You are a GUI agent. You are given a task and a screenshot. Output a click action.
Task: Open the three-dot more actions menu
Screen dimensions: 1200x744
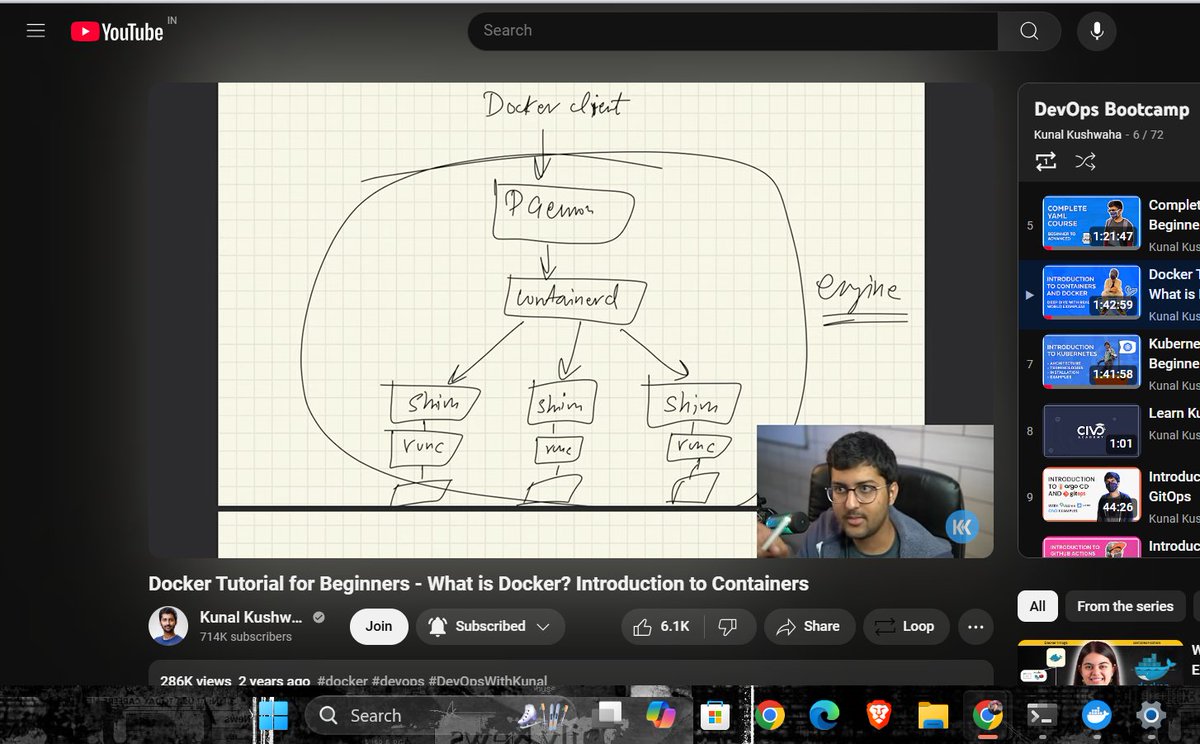coord(975,627)
